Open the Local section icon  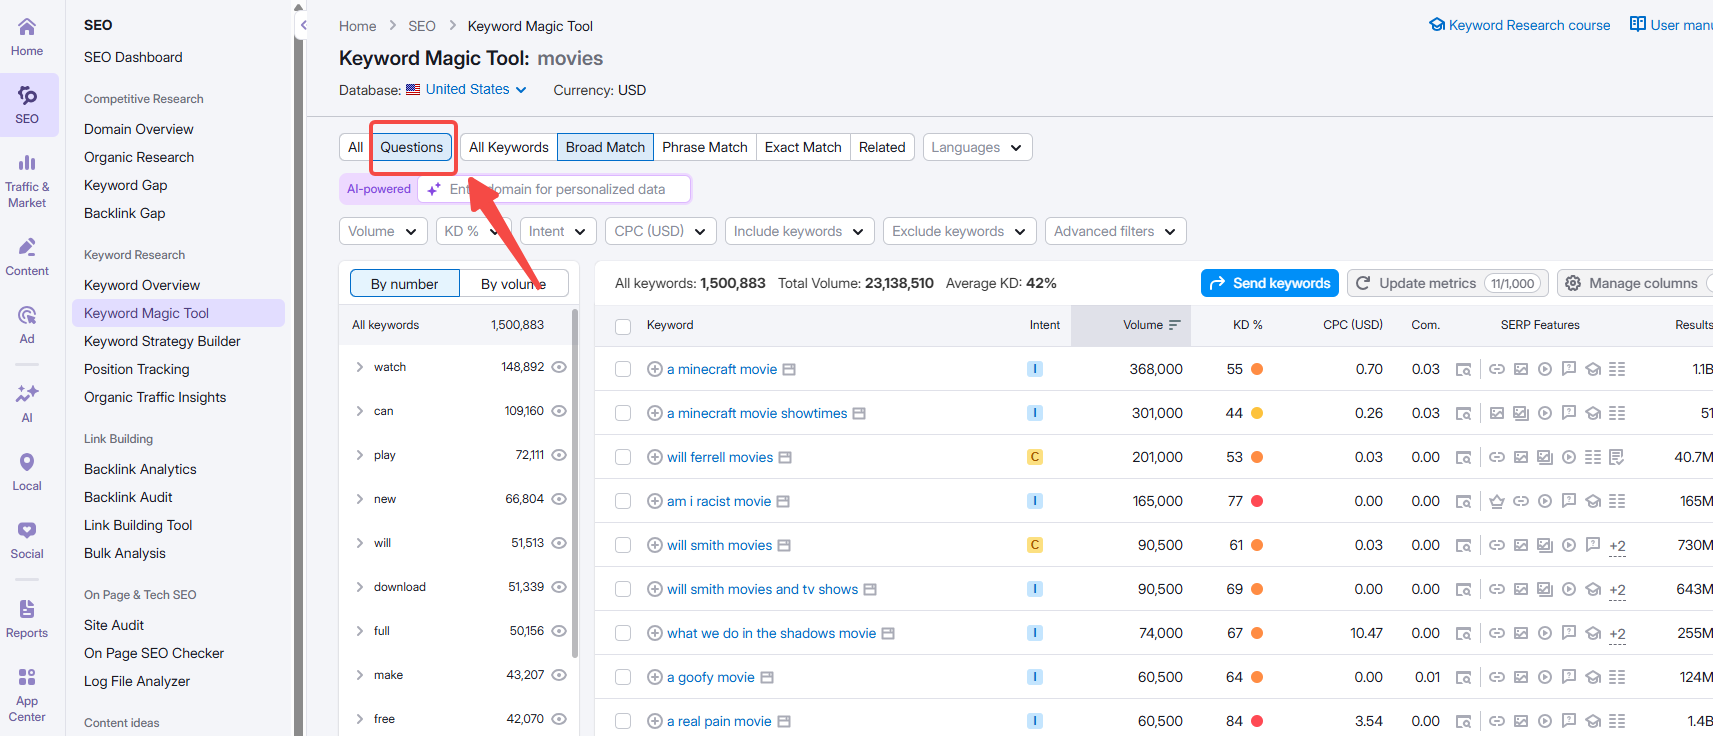click(x=27, y=471)
